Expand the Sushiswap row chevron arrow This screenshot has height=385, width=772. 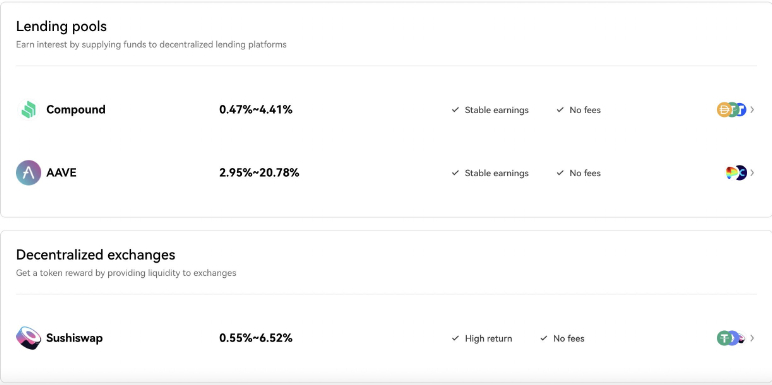pyautogui.click(x=752, y=338)
